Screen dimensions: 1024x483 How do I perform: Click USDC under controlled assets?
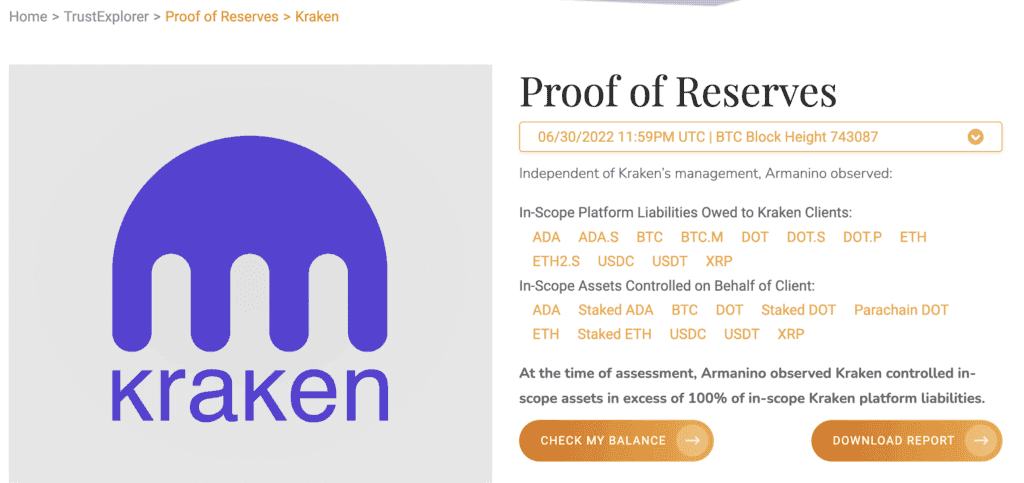coord(688,334)
